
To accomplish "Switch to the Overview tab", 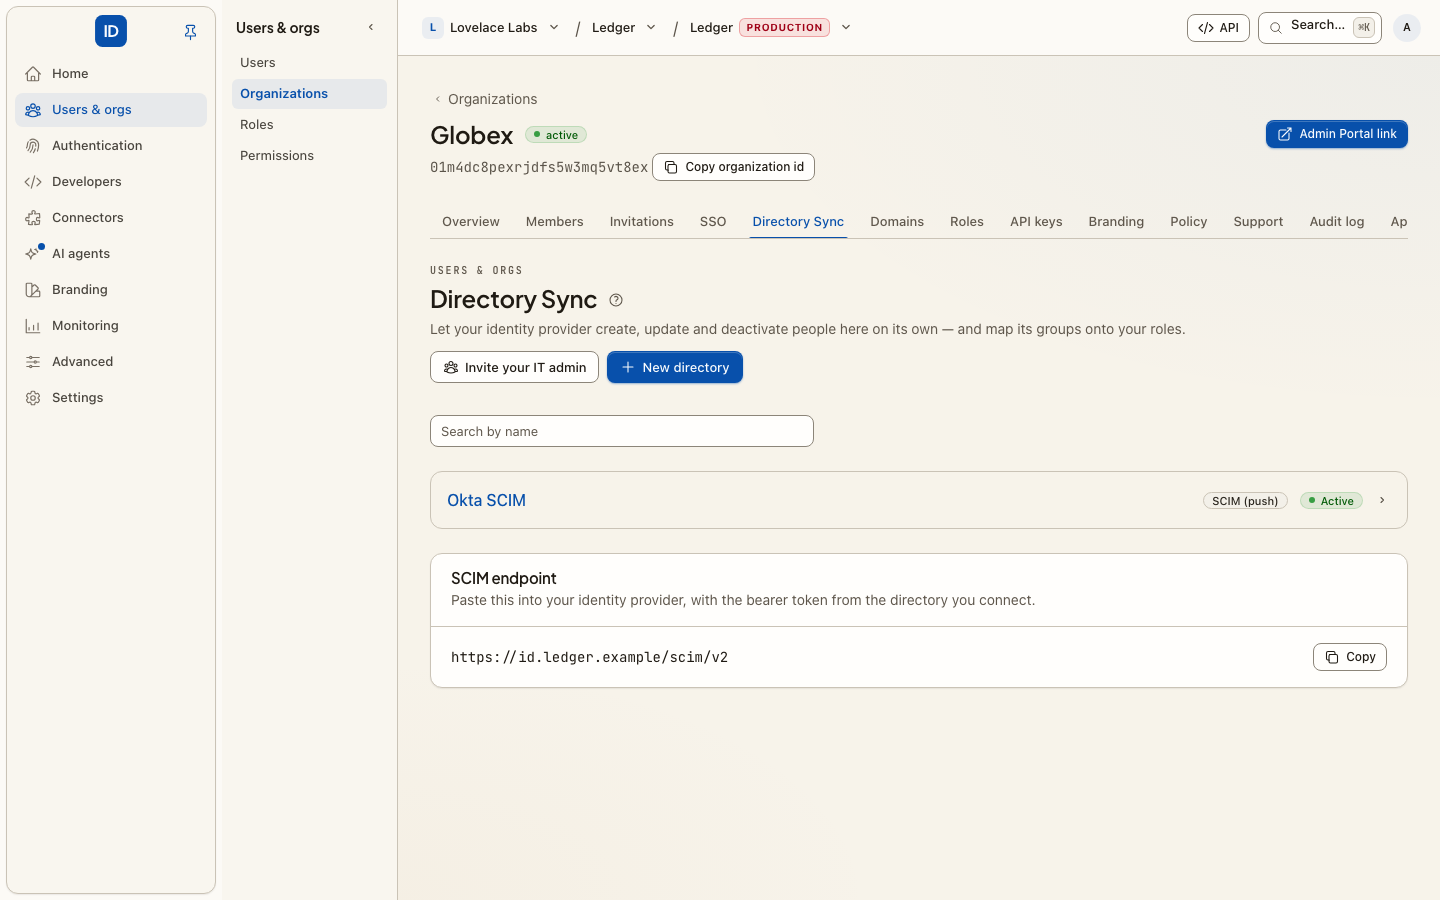I will [x=471, y=222].
